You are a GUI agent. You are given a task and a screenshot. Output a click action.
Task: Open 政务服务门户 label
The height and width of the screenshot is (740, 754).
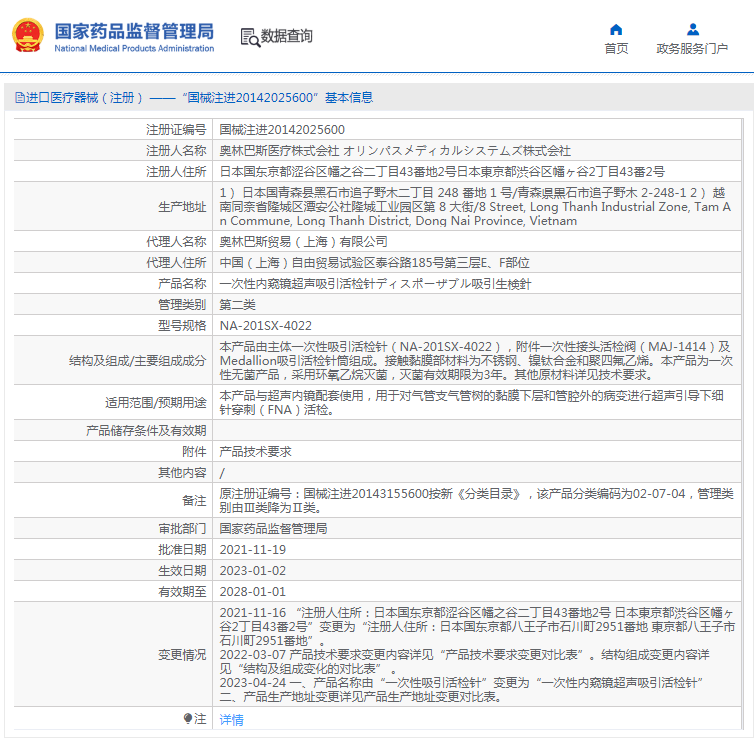[692, 49]
